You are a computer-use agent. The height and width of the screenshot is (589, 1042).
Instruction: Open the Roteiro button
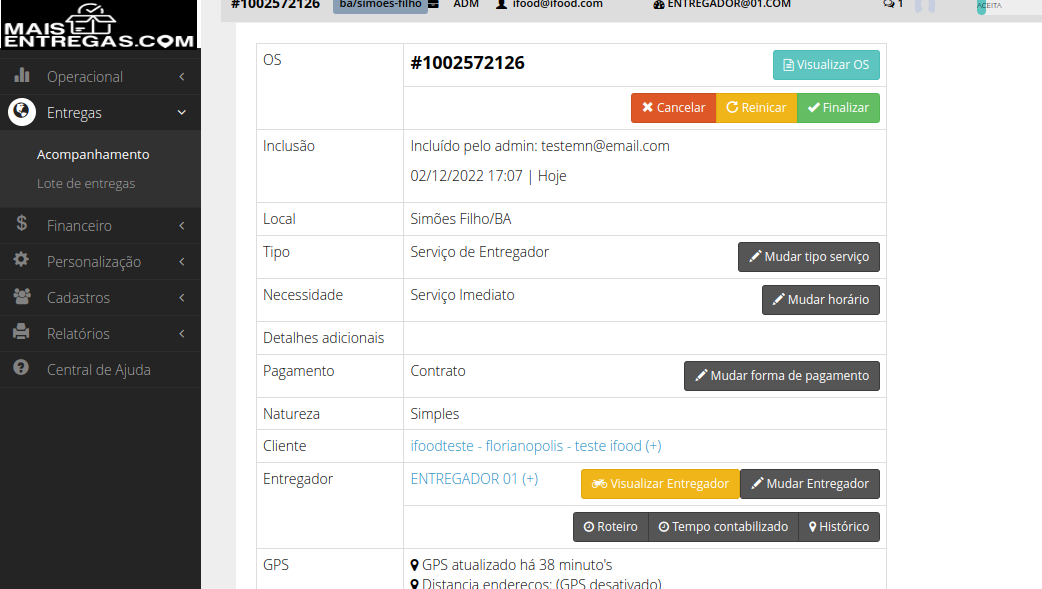tap(611, 527)
